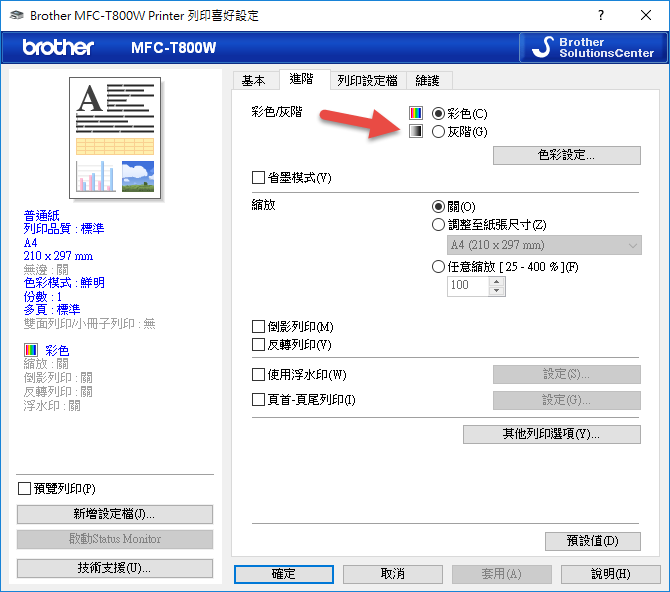This screenshot has width=670, height=592.
Task: Close the printing preferences dialog
Action: [646, 15]
